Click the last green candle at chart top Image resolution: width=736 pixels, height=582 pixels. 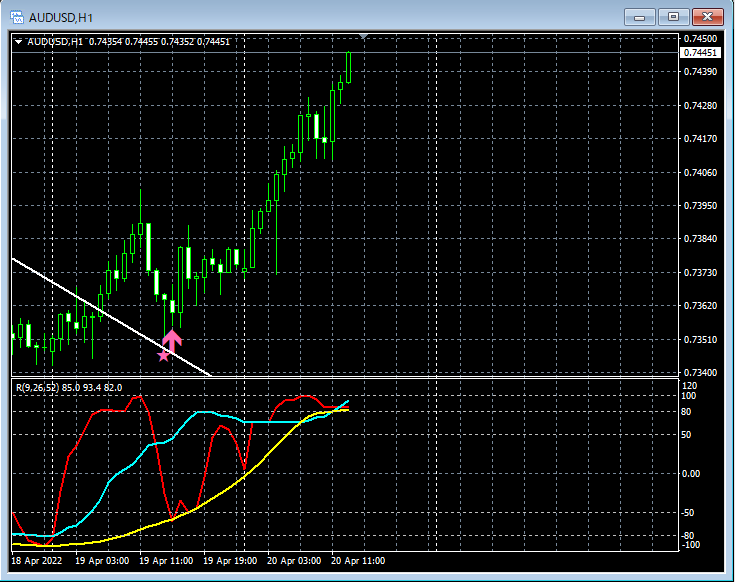pyautogui.click(x=349, y=68)
